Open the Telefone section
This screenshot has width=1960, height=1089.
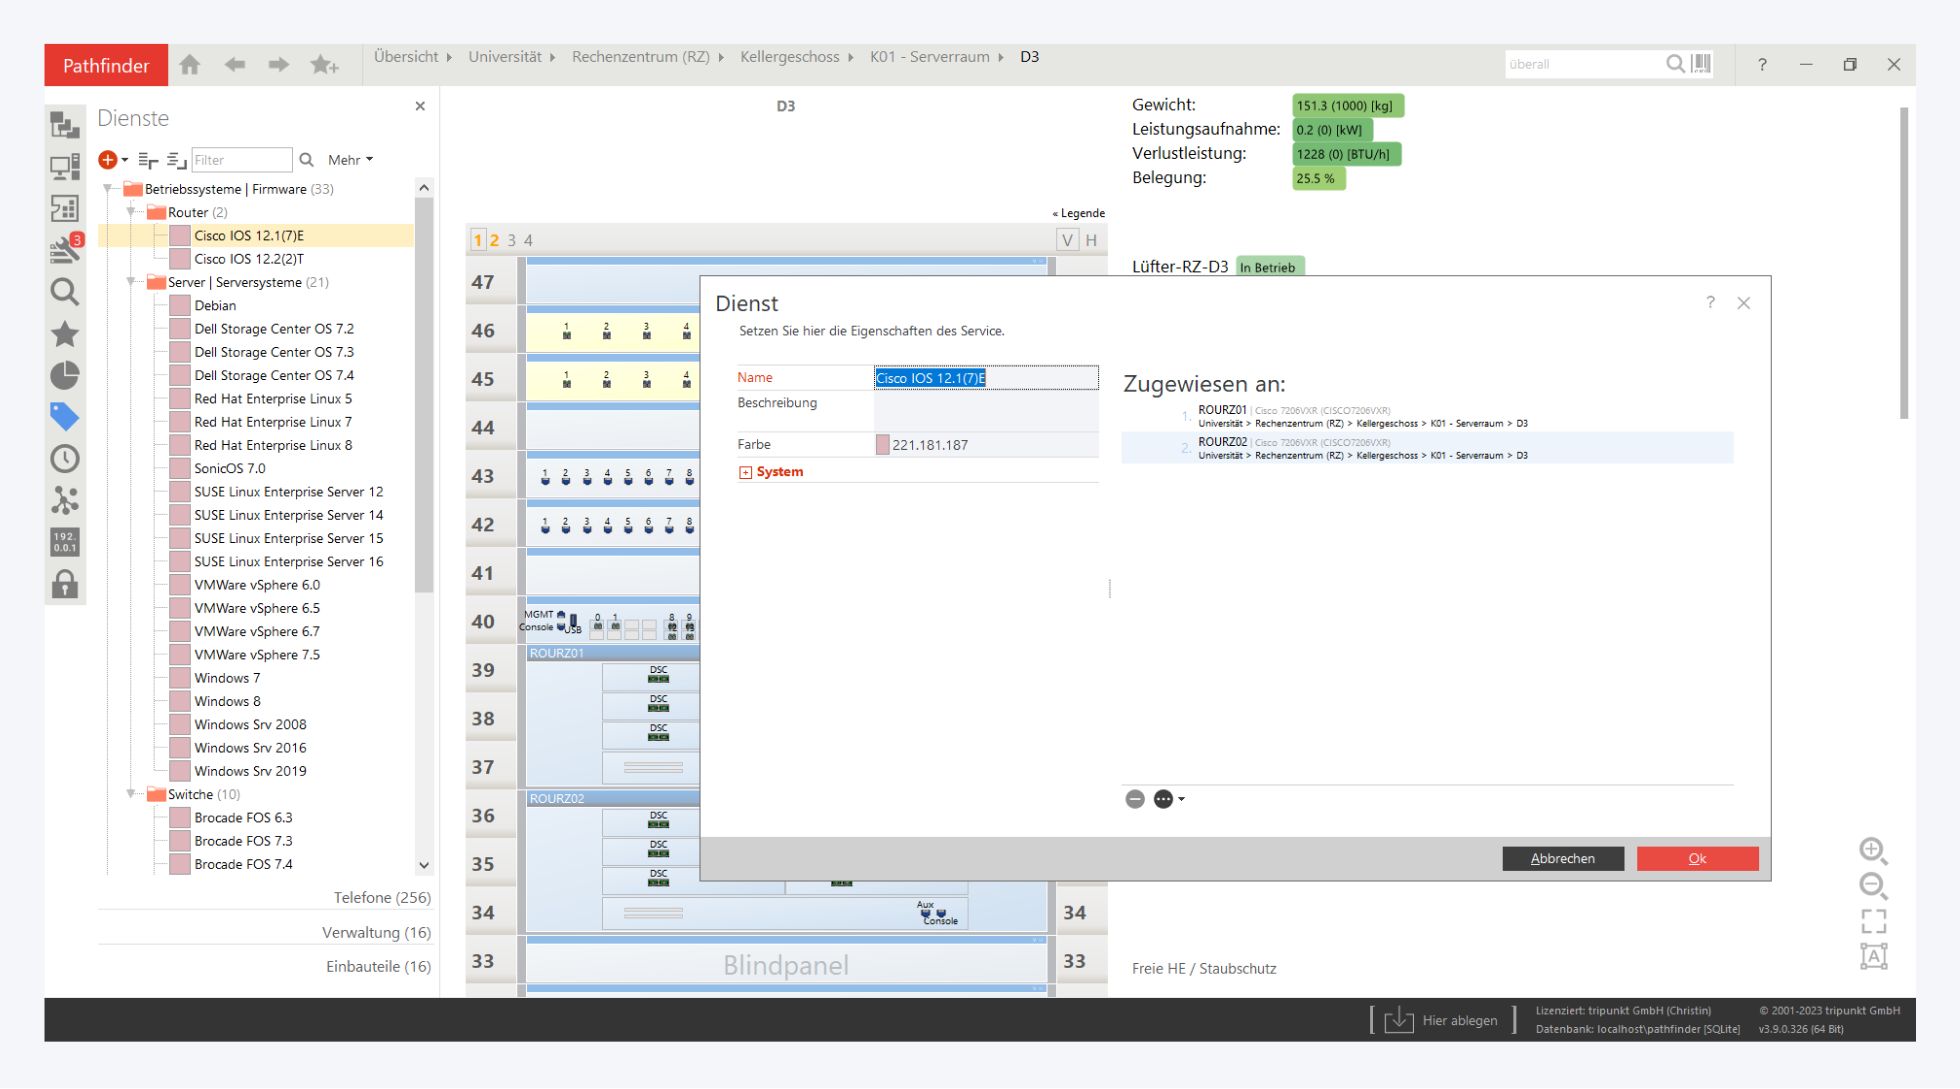tap(381, 898)
